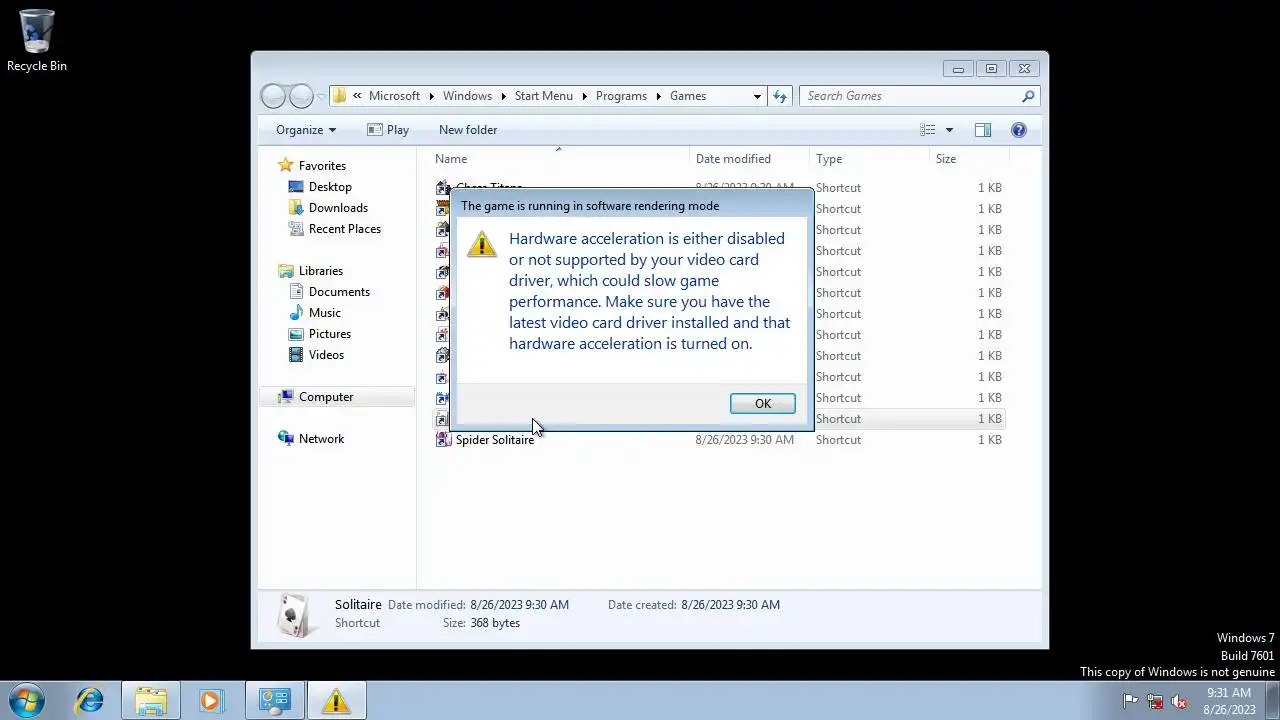Toggle the preview pane
1280x720 pixels.
tap(983, 130)
